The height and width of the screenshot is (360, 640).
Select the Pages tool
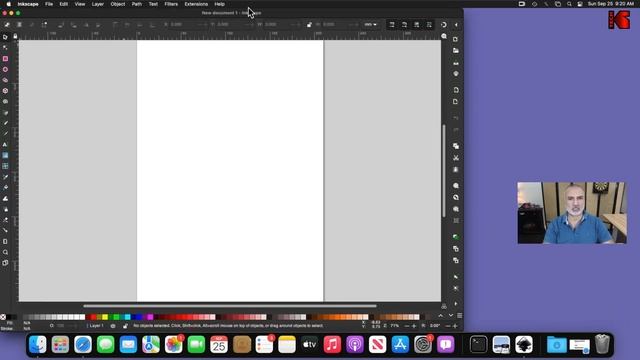click(x=5, y=263)
